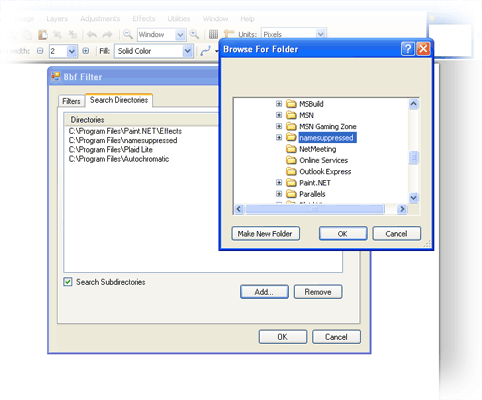Decrease brush width with minus button
This screenshot has height=400, width=482.
tap(40, 51)
